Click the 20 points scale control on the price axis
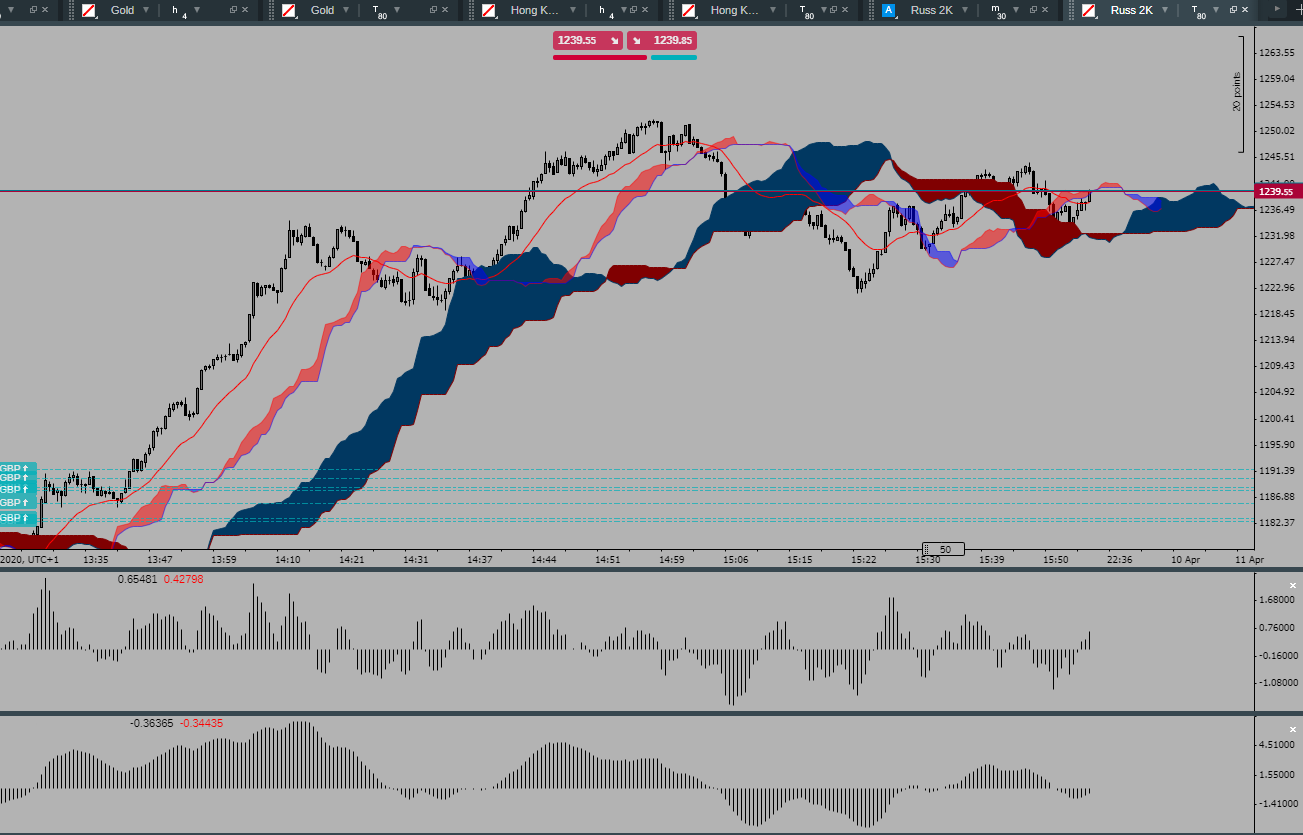This screenshot has height=835, width=1303. point(1238,90)
